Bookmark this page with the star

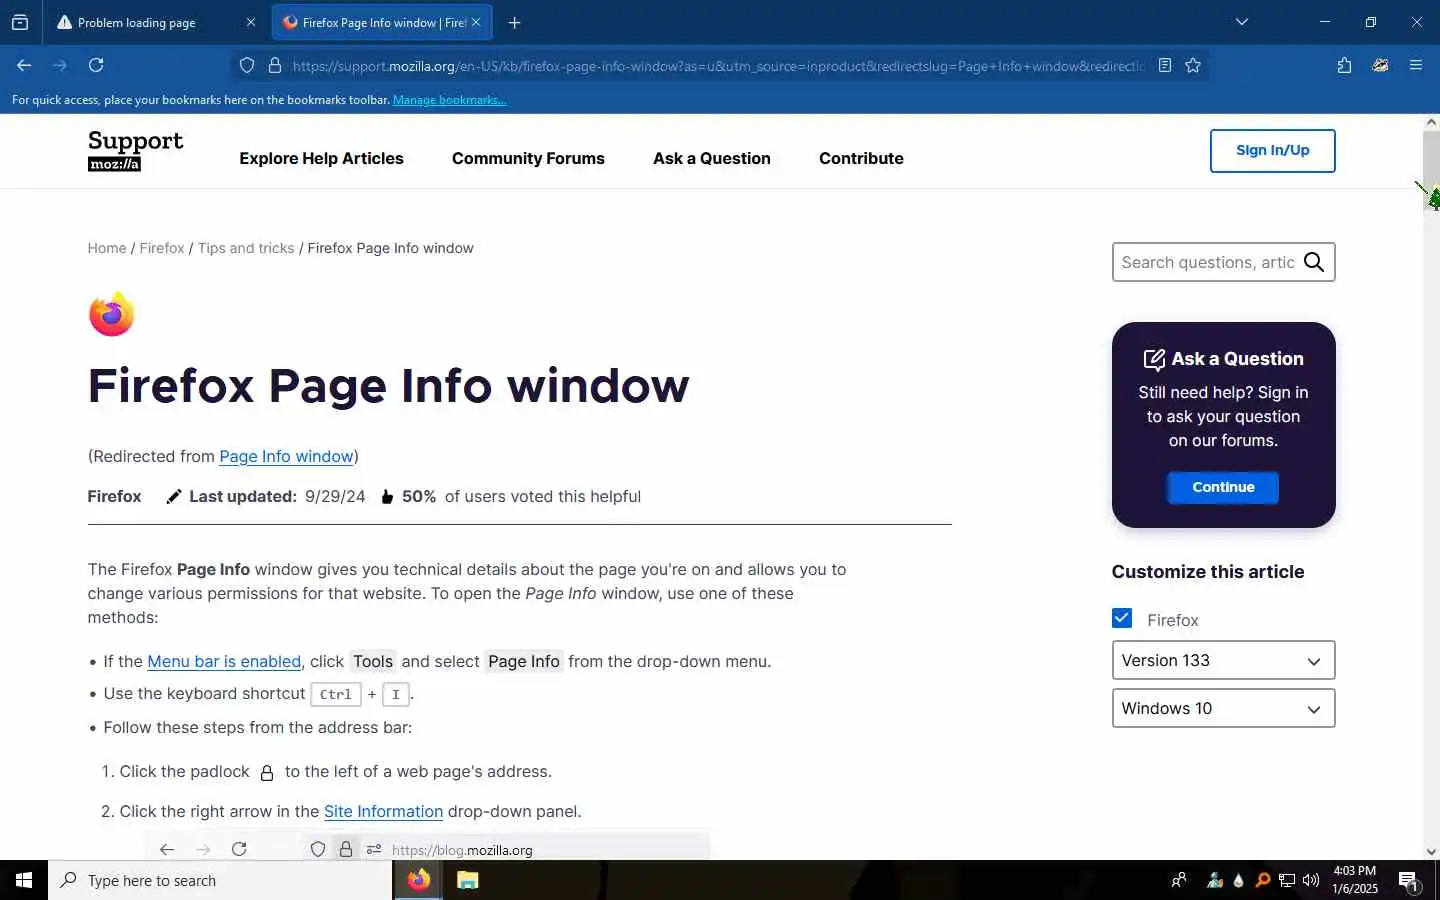pyautogui.click(x=1193, y=65)
